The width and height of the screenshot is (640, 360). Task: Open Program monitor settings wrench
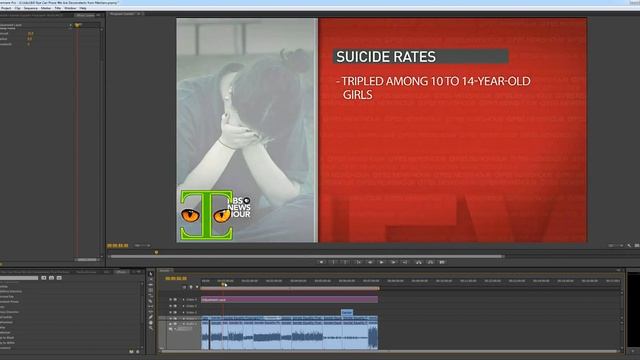point(629,246)
